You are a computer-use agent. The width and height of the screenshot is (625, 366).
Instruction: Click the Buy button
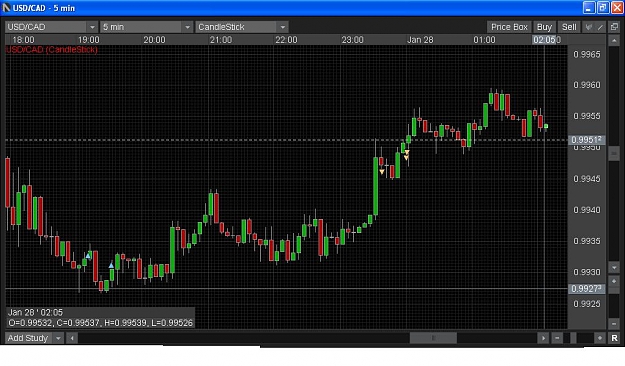coord(544,27)
